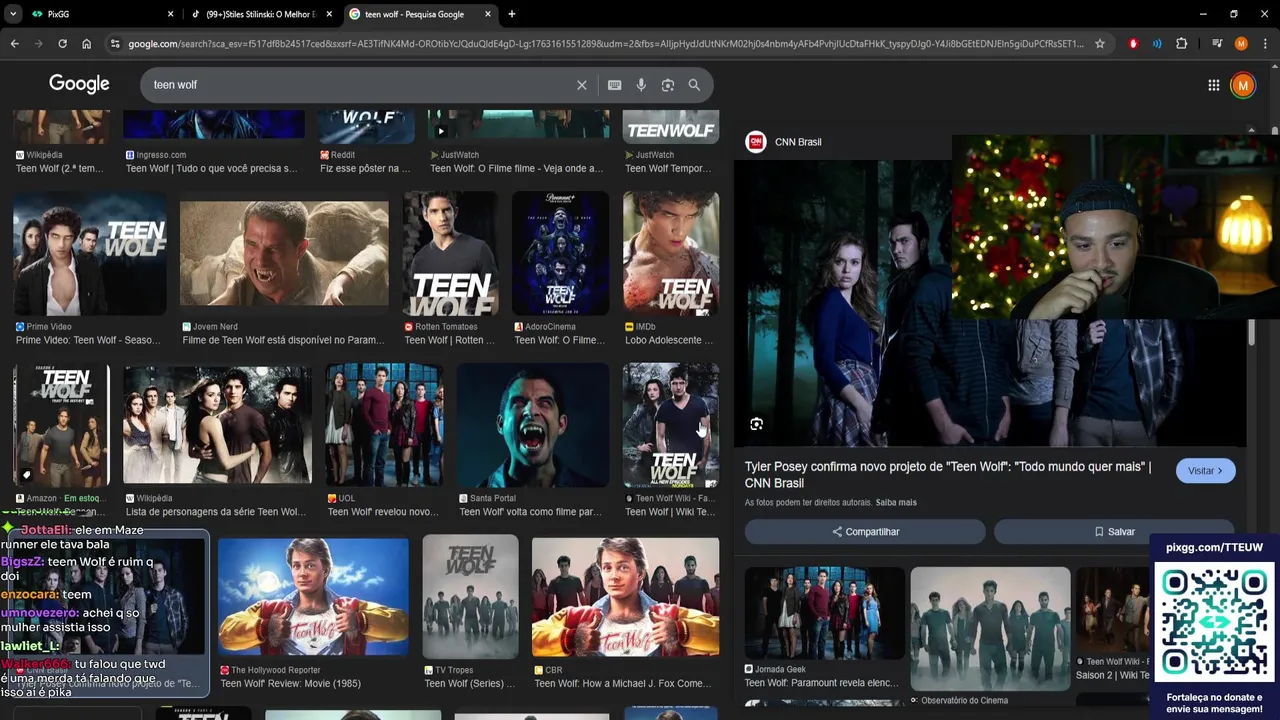Open the Amazon Teen Wolf season poster

[61, 425]
